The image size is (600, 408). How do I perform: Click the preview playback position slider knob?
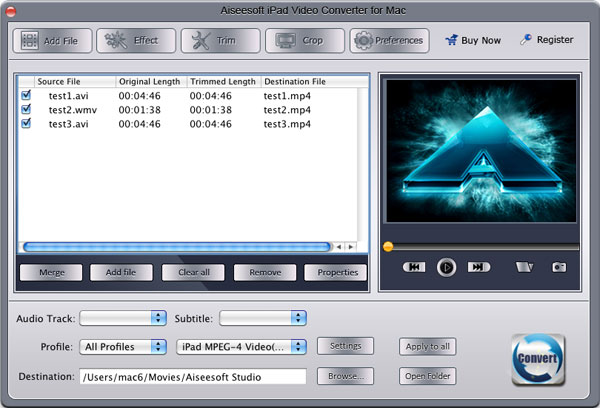click(388, 246)
